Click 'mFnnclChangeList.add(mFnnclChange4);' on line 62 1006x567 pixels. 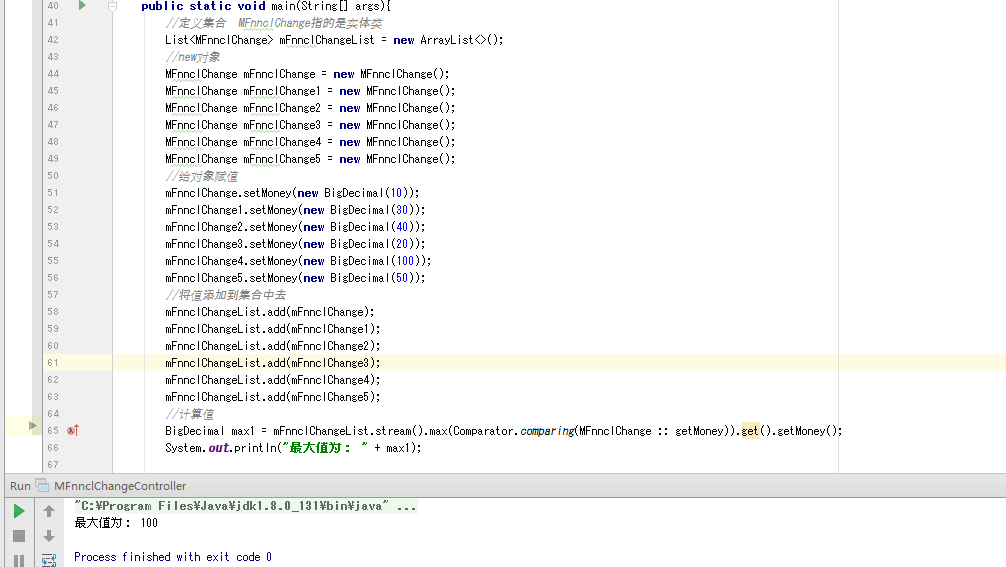point(273,380)
